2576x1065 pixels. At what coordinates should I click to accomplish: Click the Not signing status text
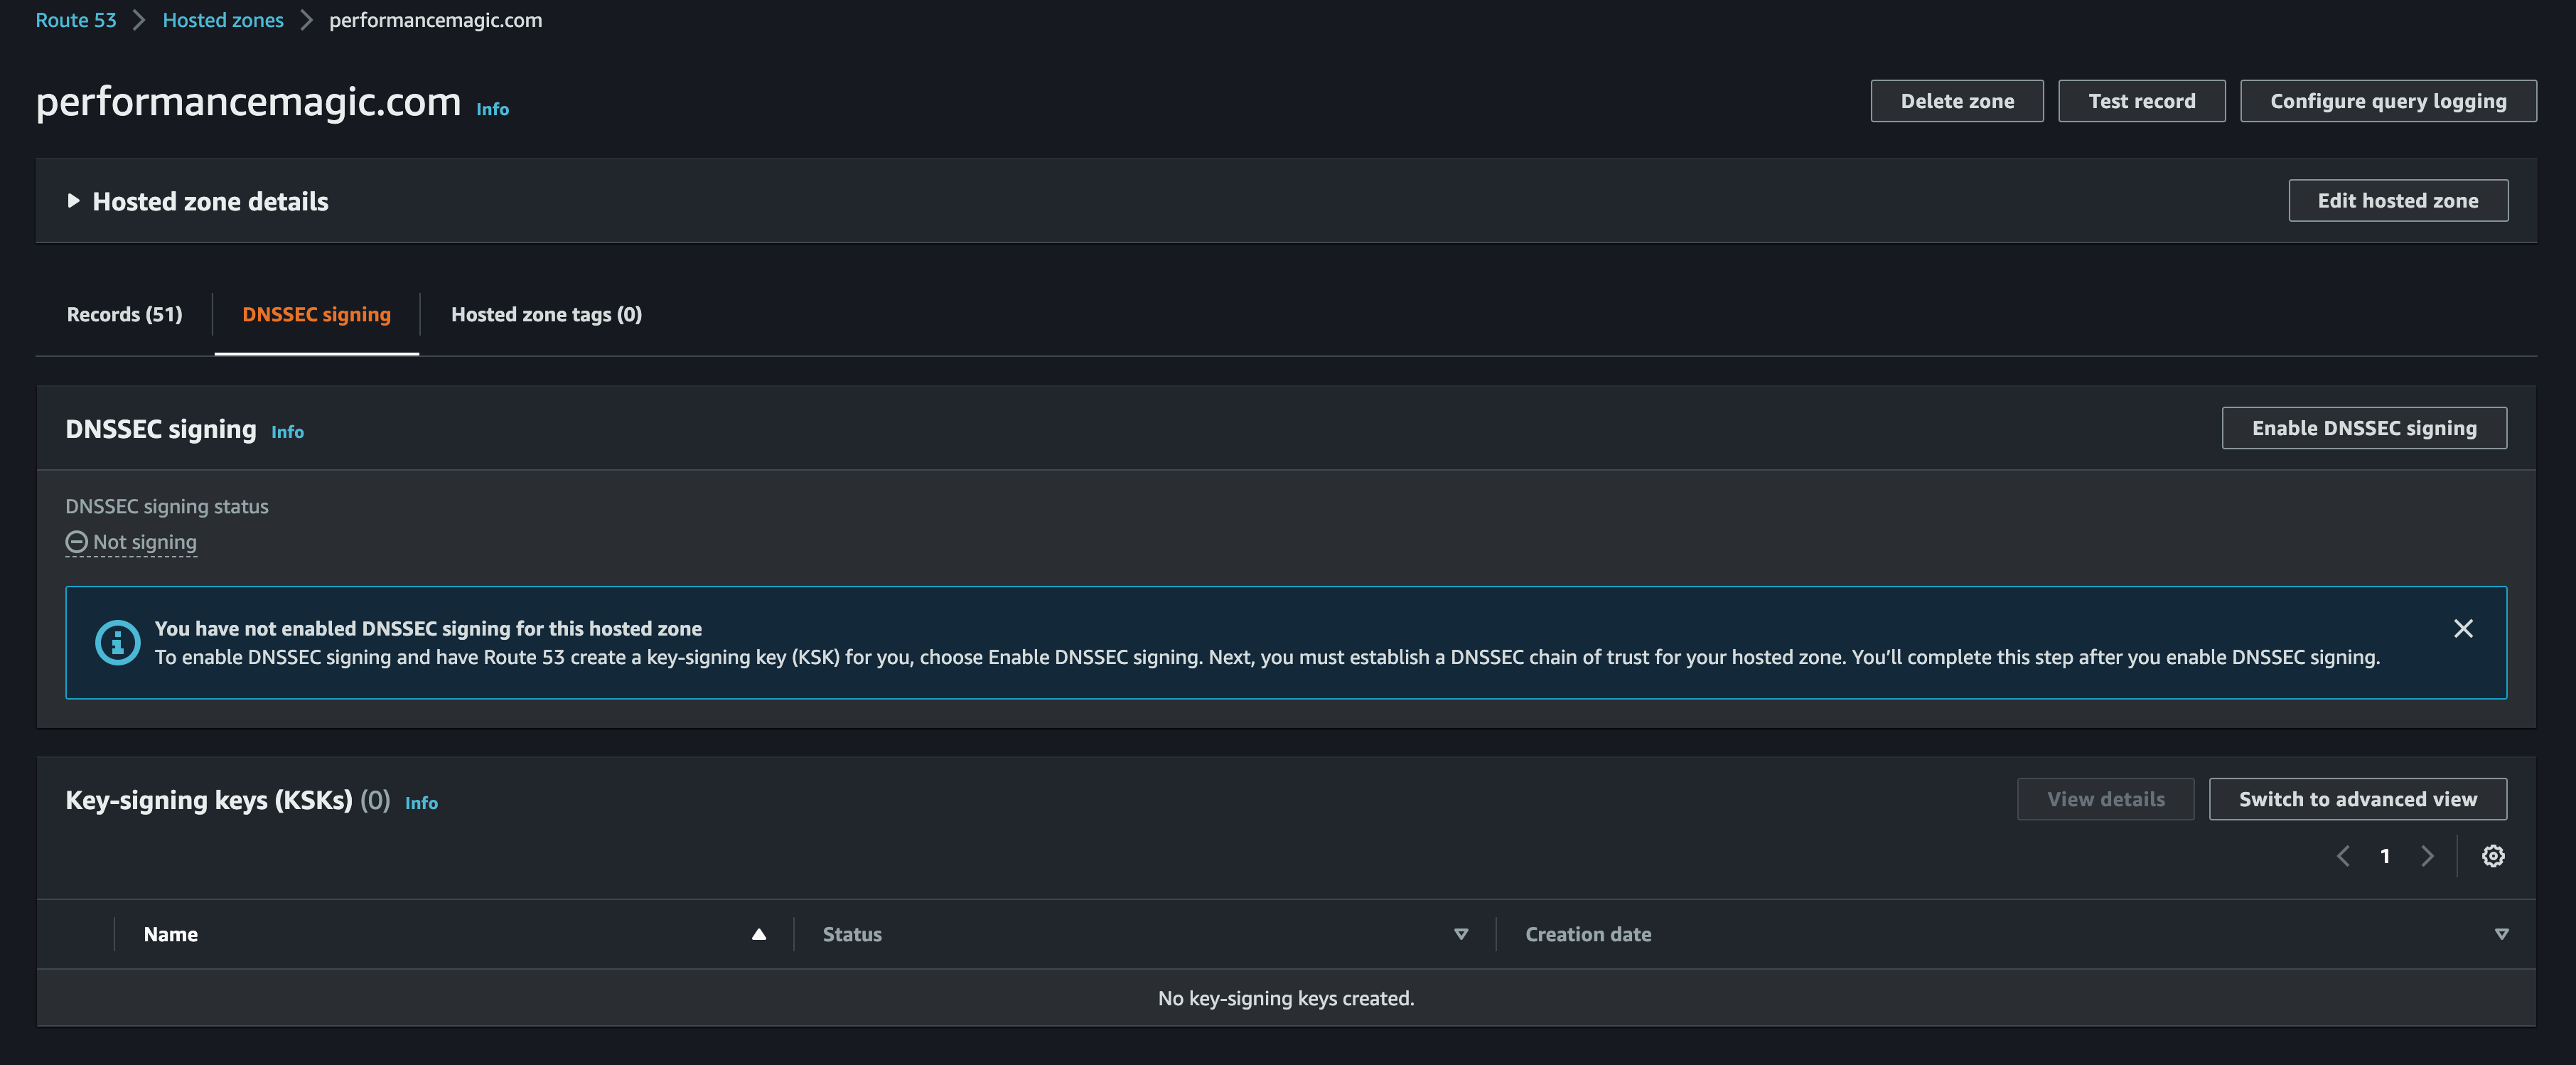click(x=145, y=542)
